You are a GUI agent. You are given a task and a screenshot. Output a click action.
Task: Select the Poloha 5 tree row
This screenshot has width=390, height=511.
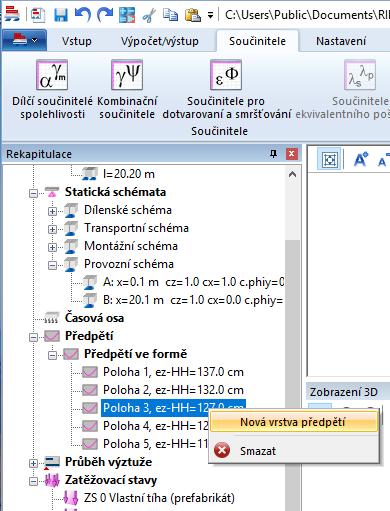(x=155, y=444)
